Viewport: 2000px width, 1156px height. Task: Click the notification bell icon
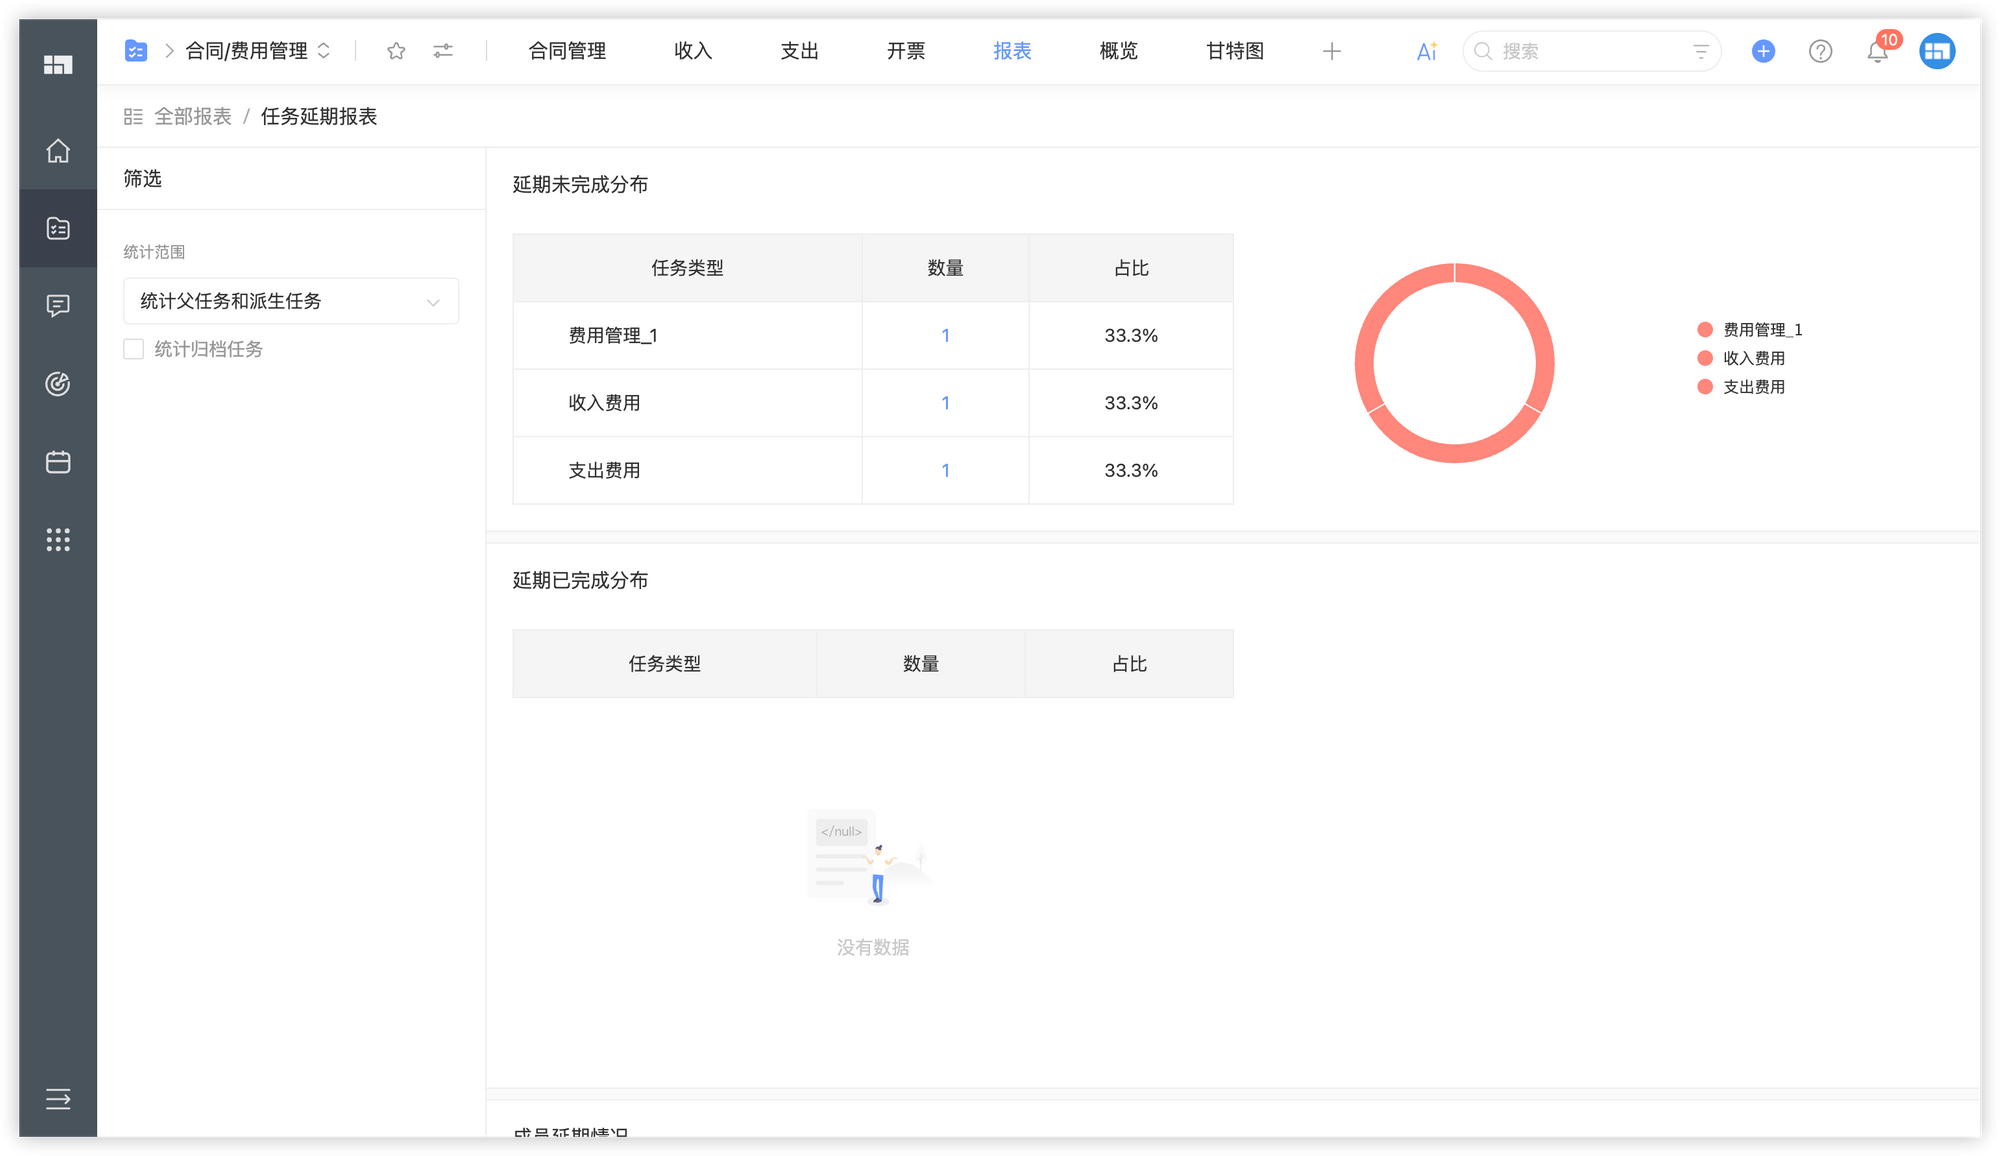point(1877,52)
